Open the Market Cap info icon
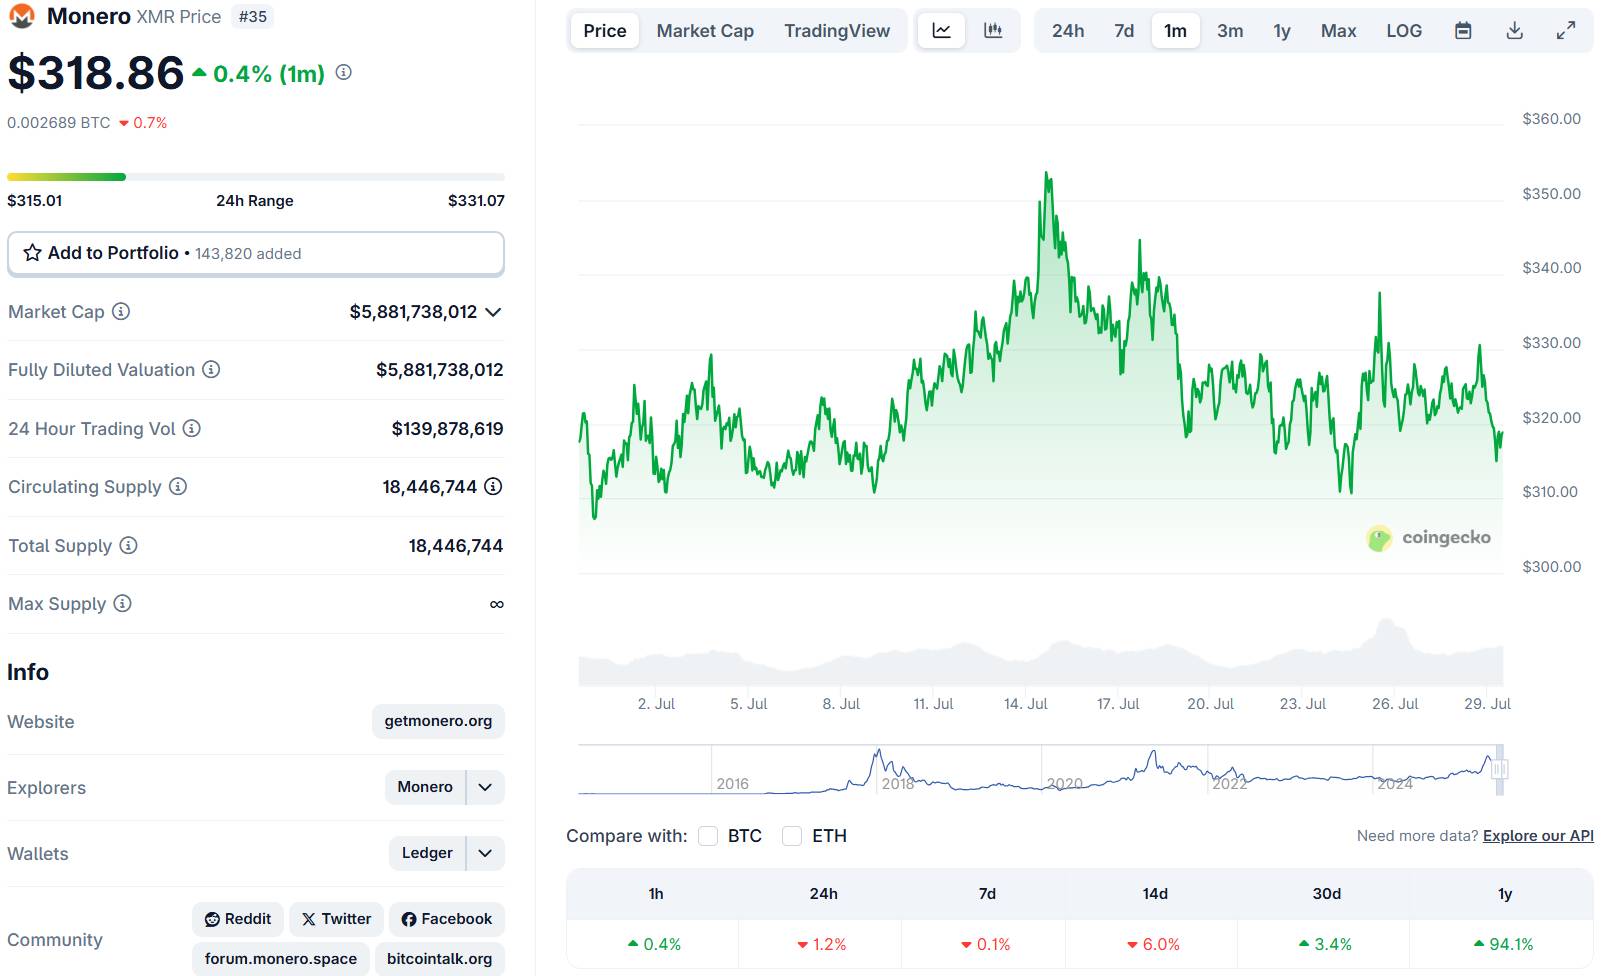 point(121,311)
